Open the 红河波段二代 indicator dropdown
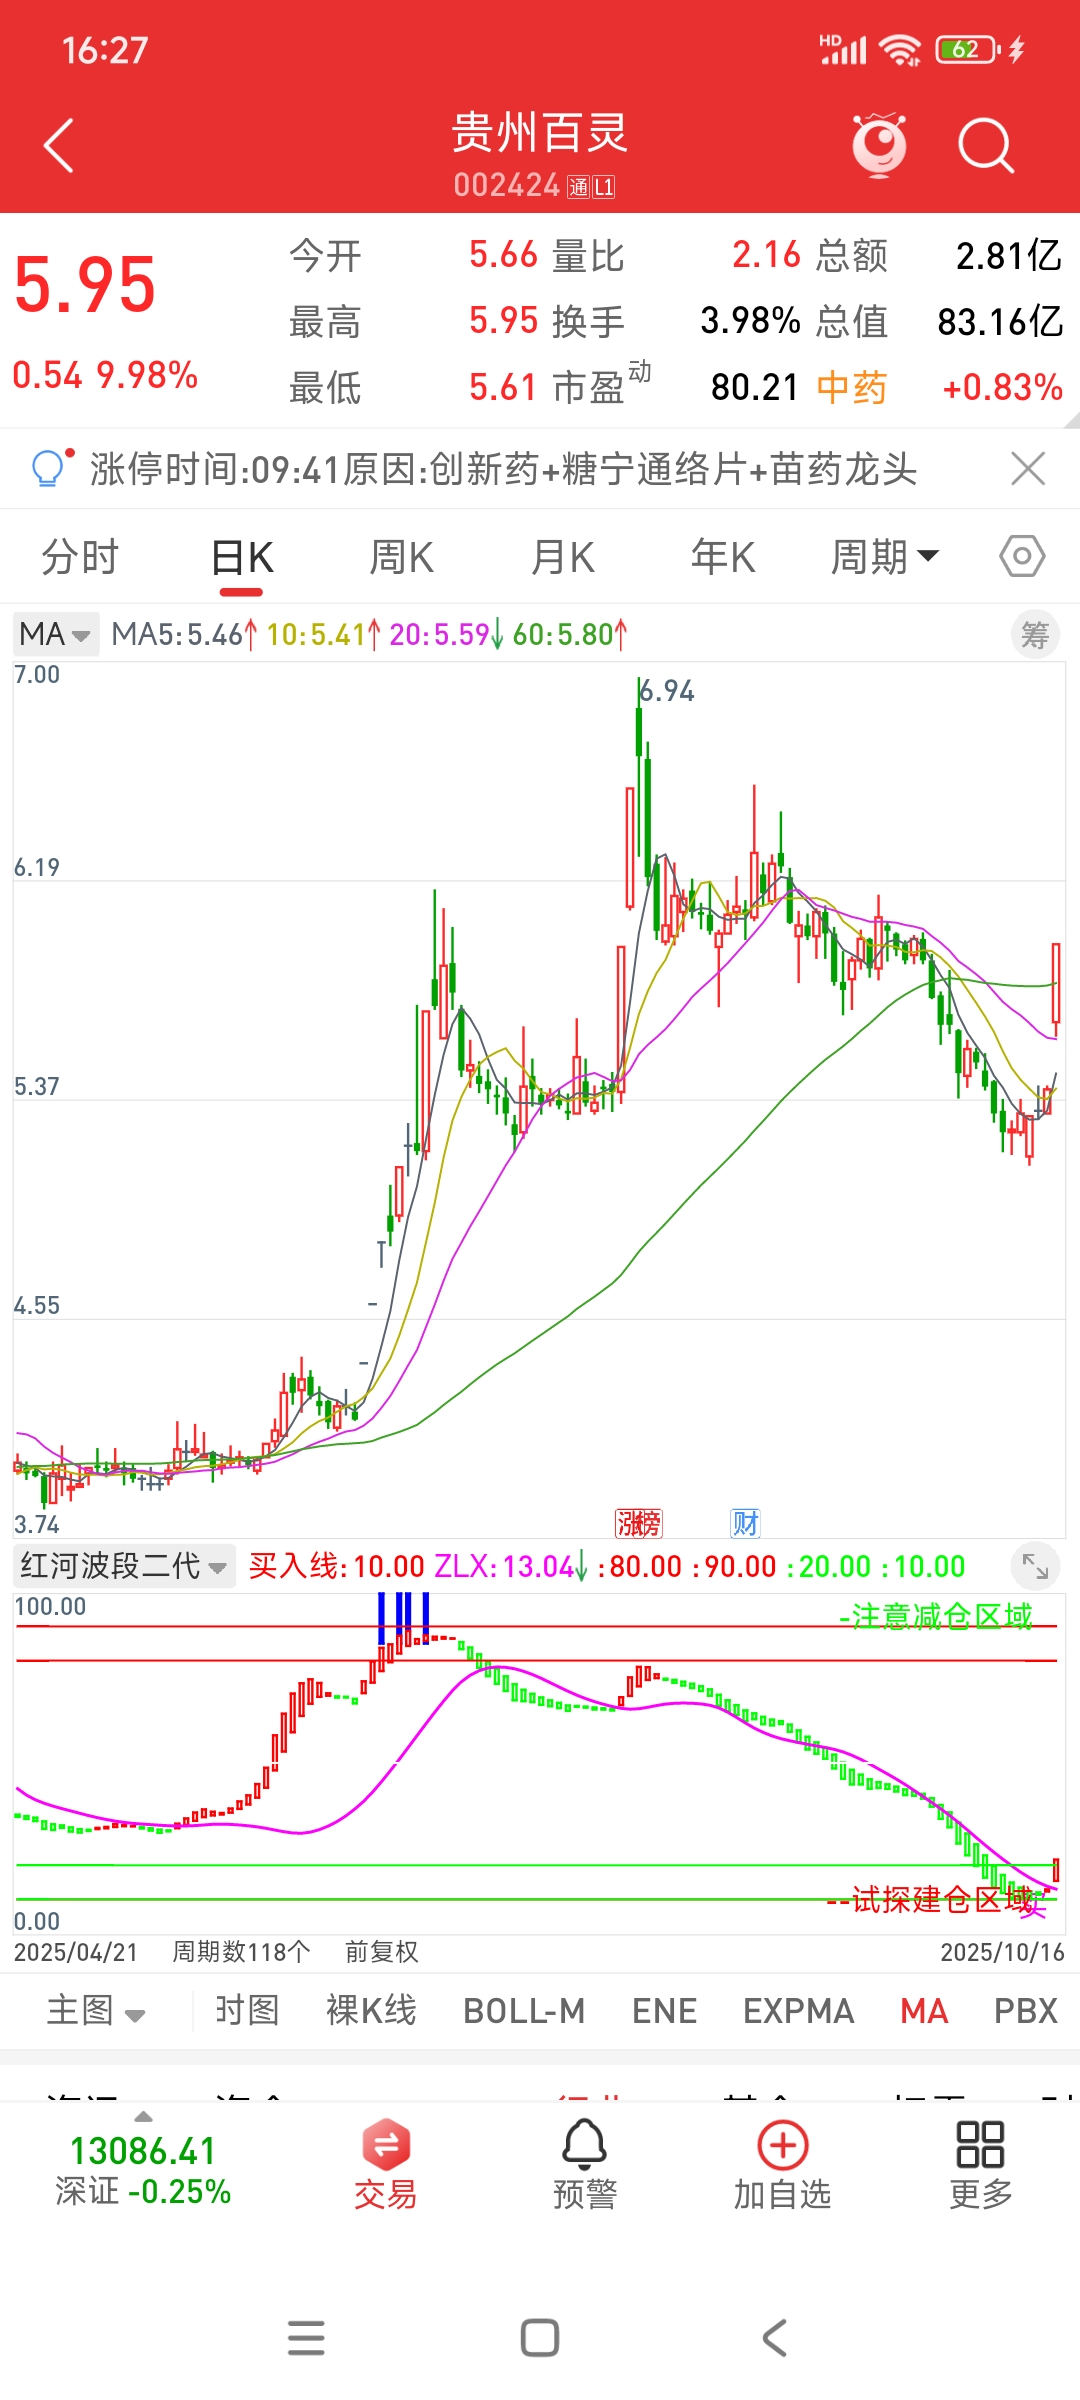Screen dimensions: 1080x2400 tap(124, 1566)
